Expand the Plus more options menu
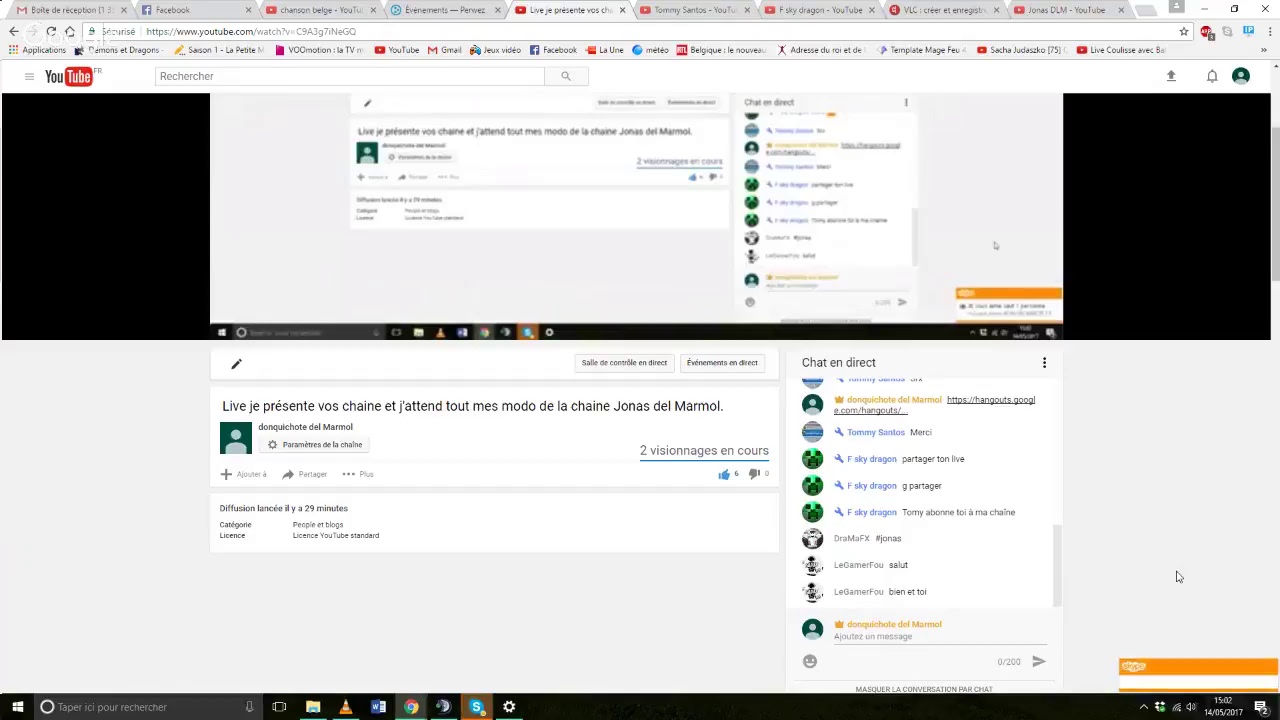Viewport: 1280px width, 720px height. click(x=358, y=474)
